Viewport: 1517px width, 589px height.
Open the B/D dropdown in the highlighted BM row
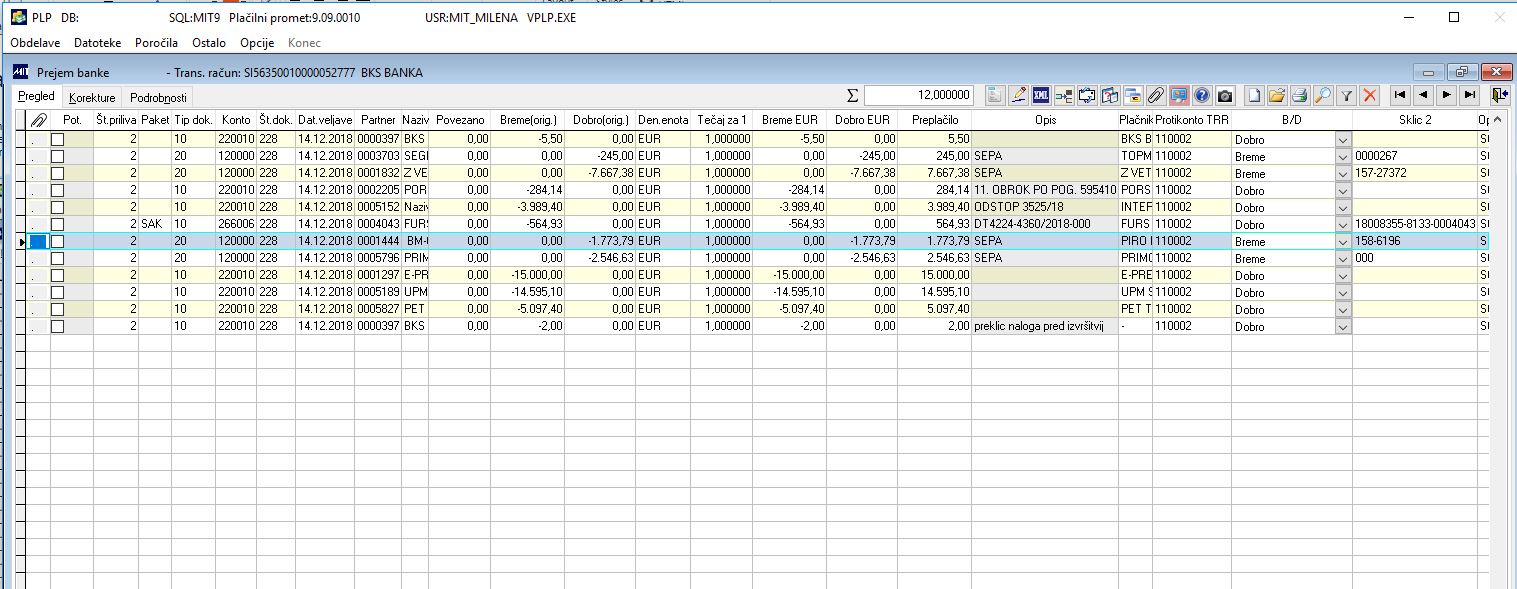pos(1342,241)
